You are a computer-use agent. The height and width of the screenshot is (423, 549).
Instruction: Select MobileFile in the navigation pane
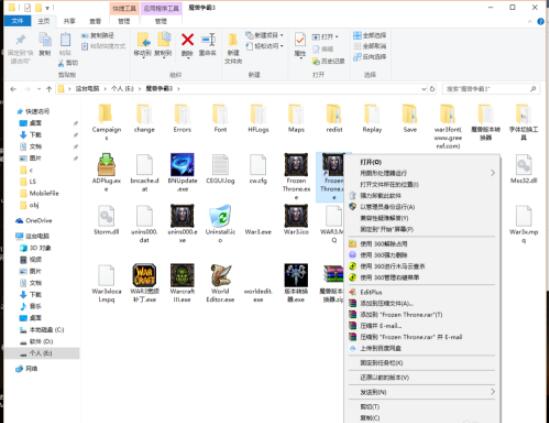click(40, 193)
